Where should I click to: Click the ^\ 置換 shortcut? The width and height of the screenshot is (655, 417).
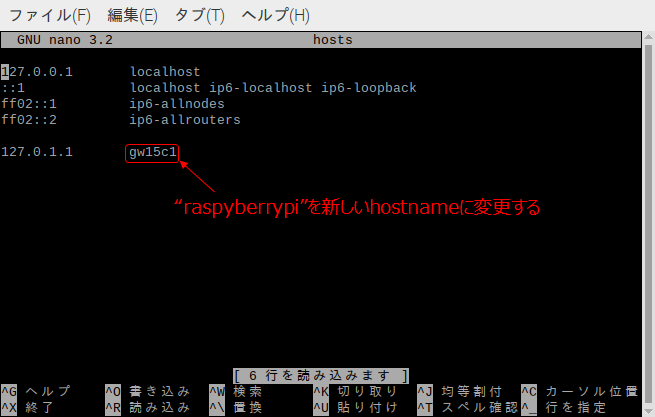[241, 407]
